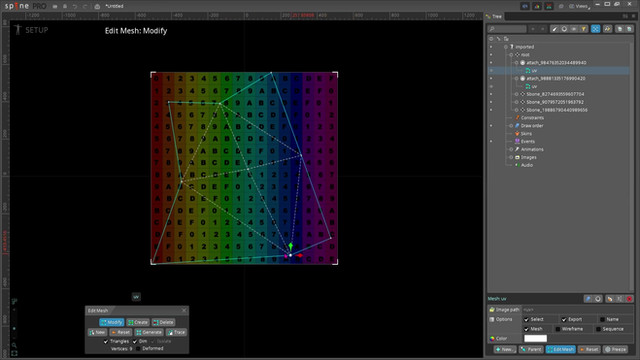Open the white Color swatch picker

pyautogui.click(x=536, y=338)
